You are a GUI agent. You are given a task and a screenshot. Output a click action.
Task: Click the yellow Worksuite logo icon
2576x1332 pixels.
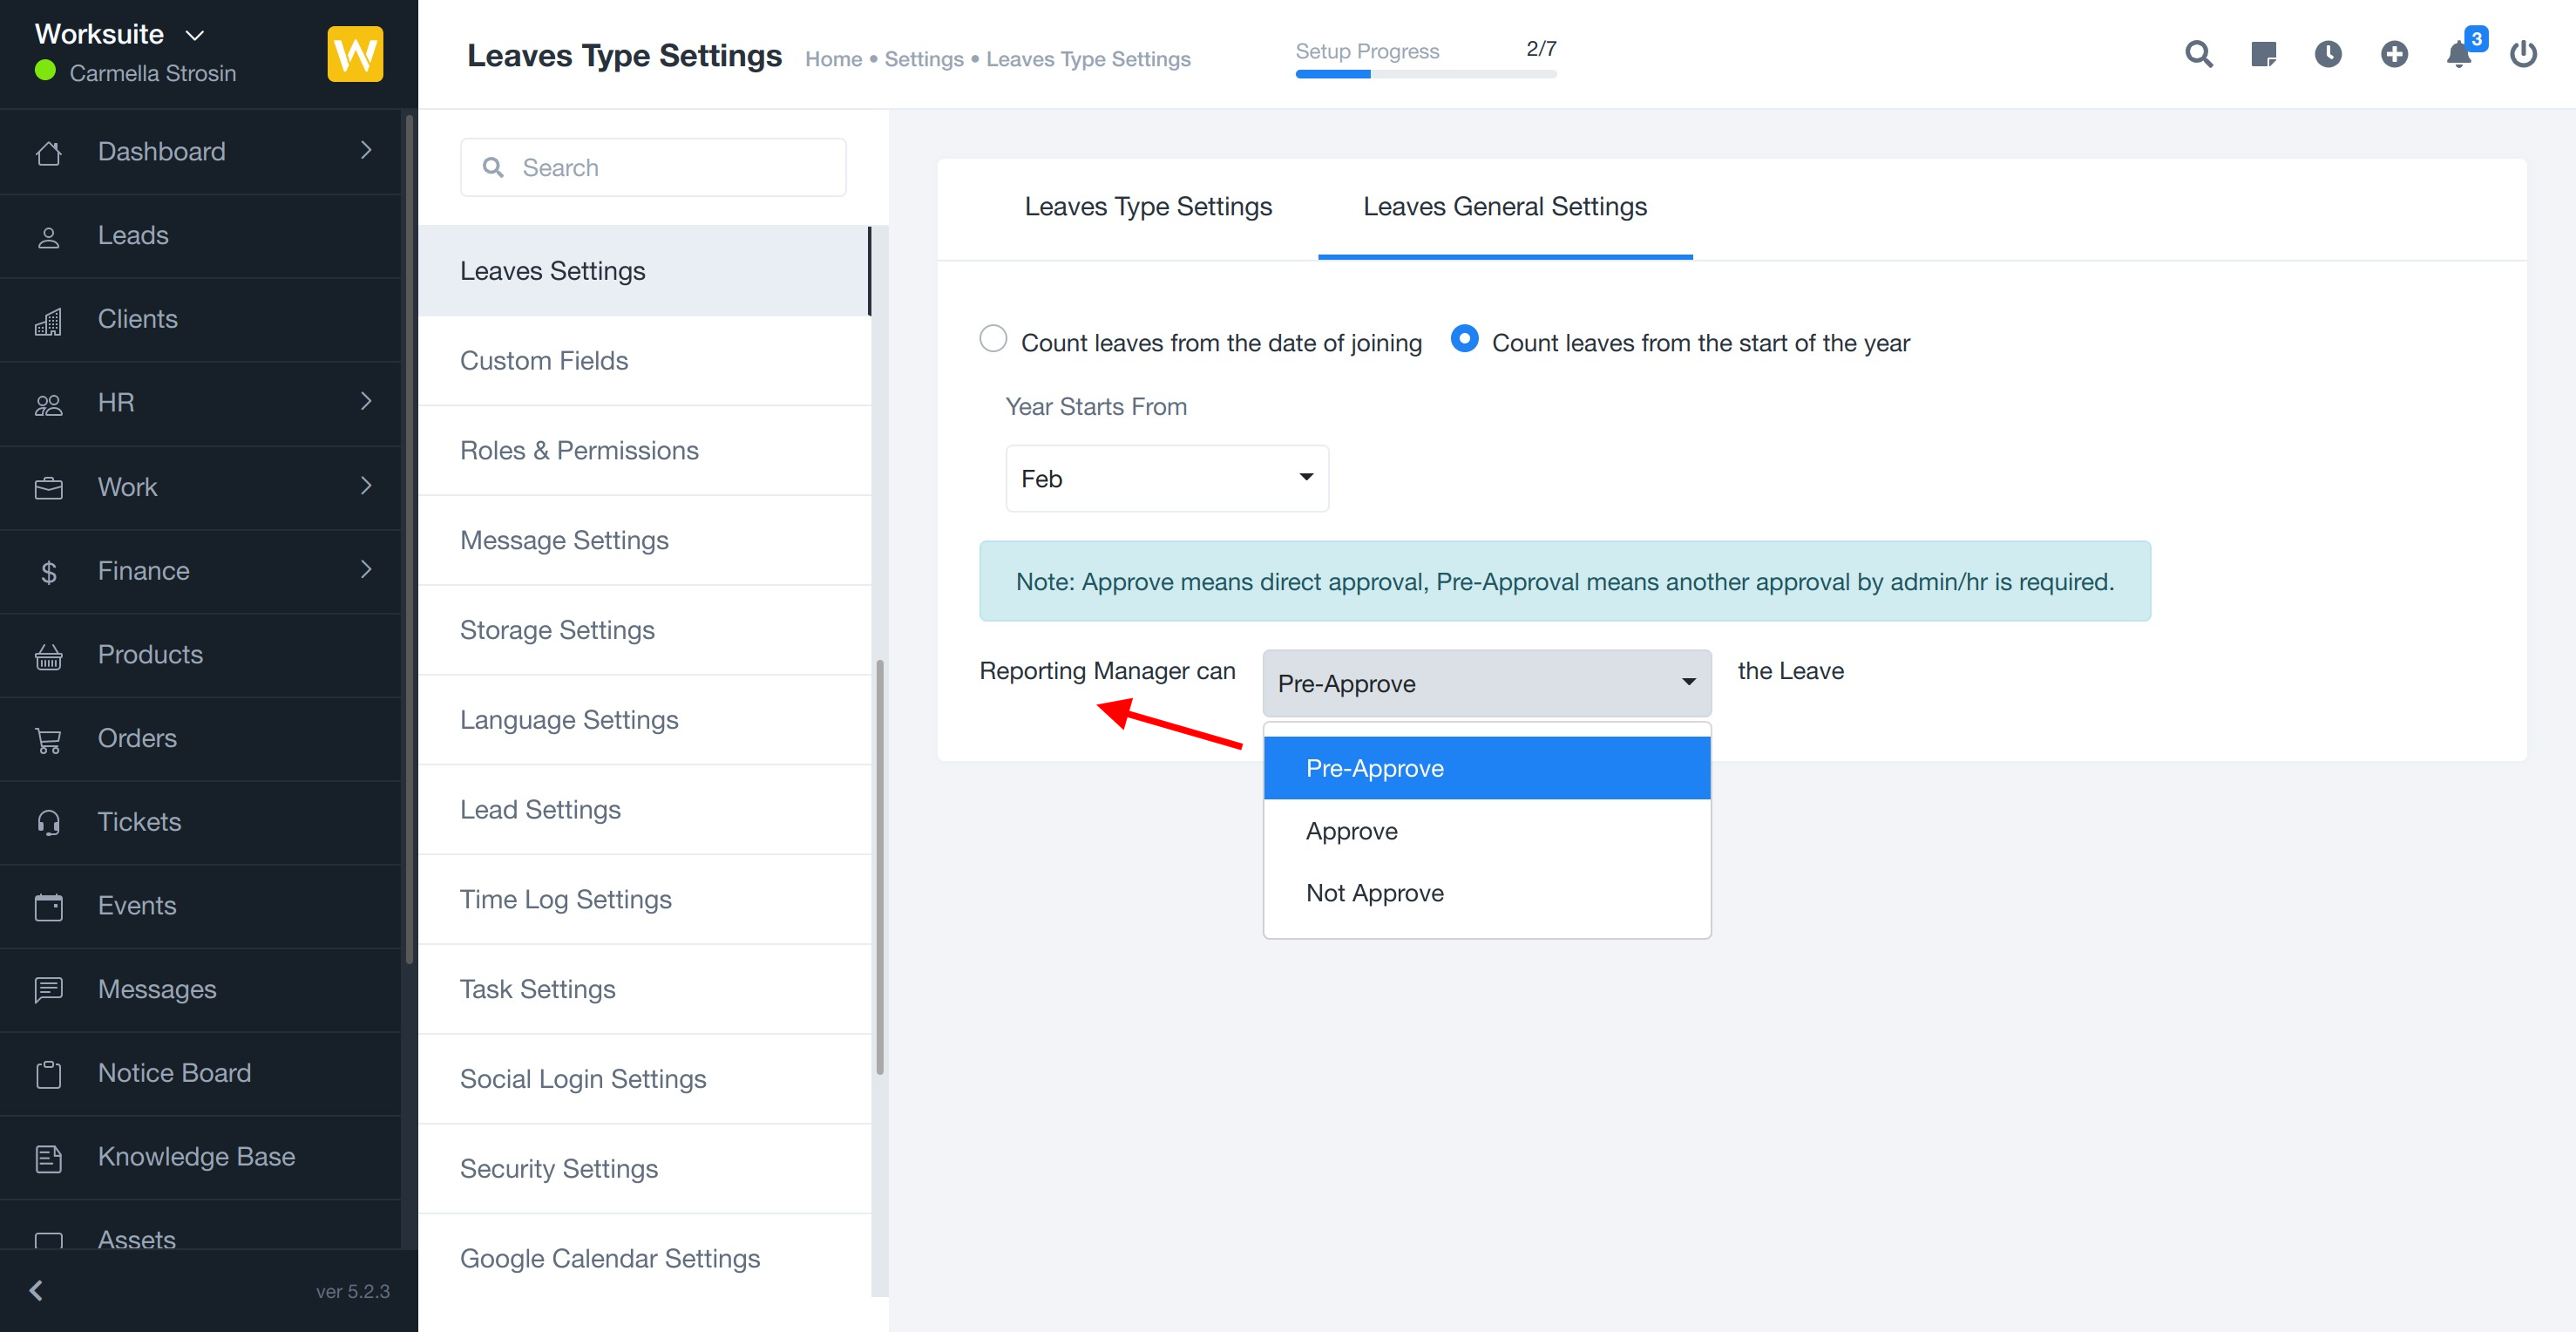355,54
